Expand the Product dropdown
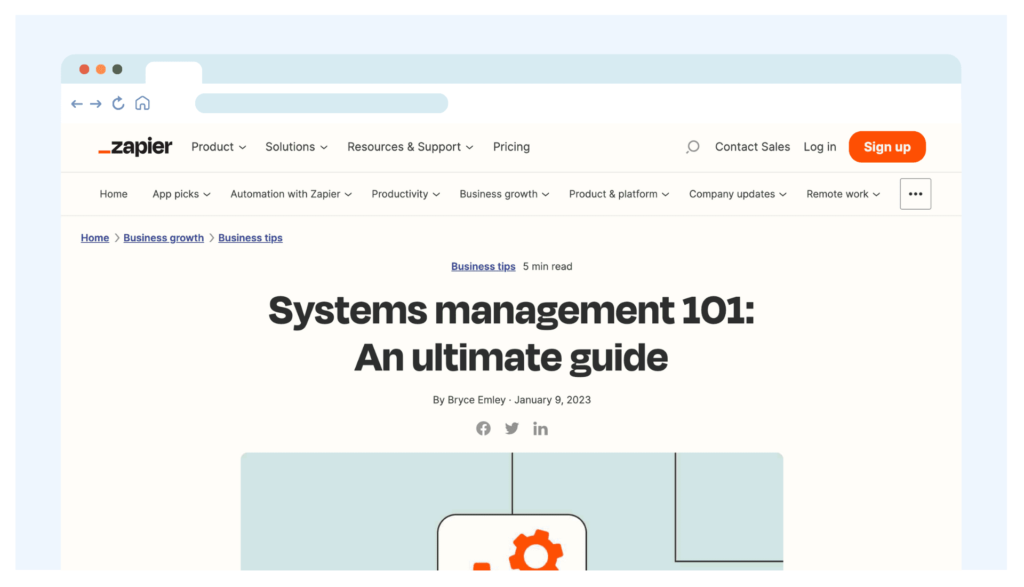This screenshot has height=587, width=1024. [x=219, y=147]
